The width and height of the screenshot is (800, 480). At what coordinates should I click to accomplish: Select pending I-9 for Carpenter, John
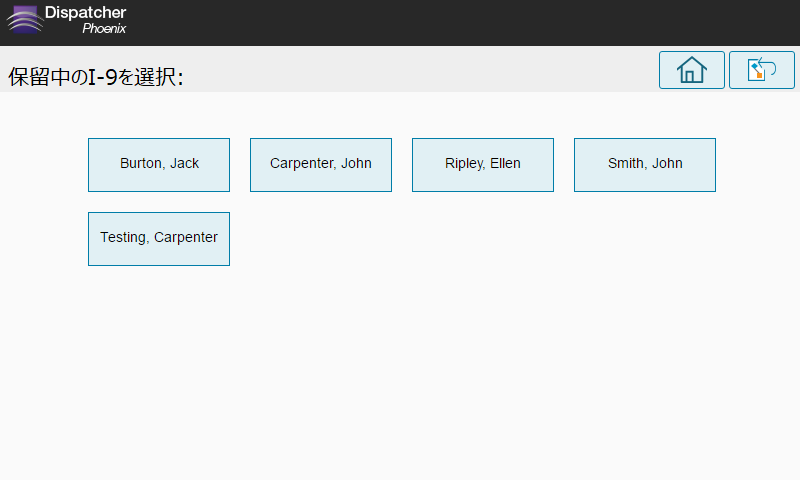tap(321, 165)
